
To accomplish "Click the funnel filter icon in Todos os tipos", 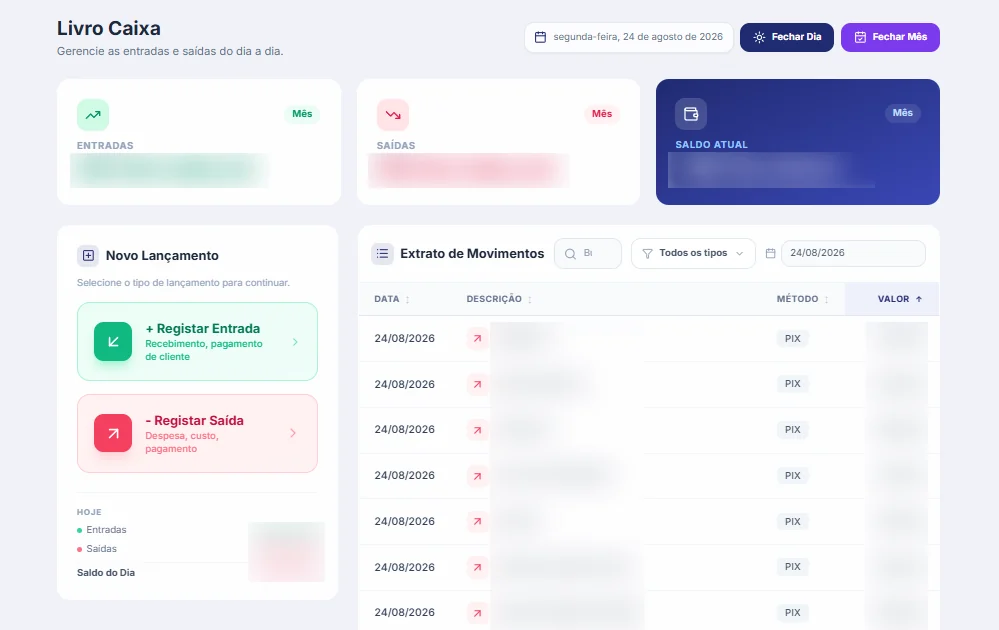I will (x=647, y=254).
